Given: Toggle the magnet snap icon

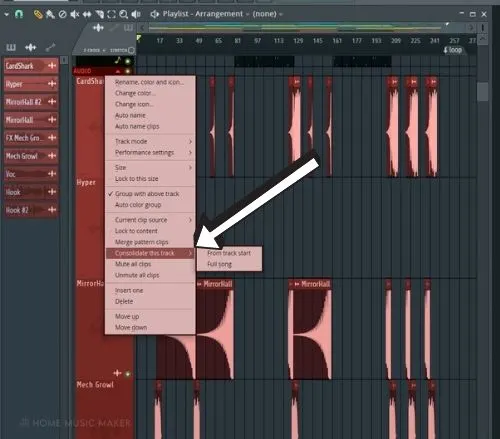Looking at the screenshot, I should click(19, 14).
